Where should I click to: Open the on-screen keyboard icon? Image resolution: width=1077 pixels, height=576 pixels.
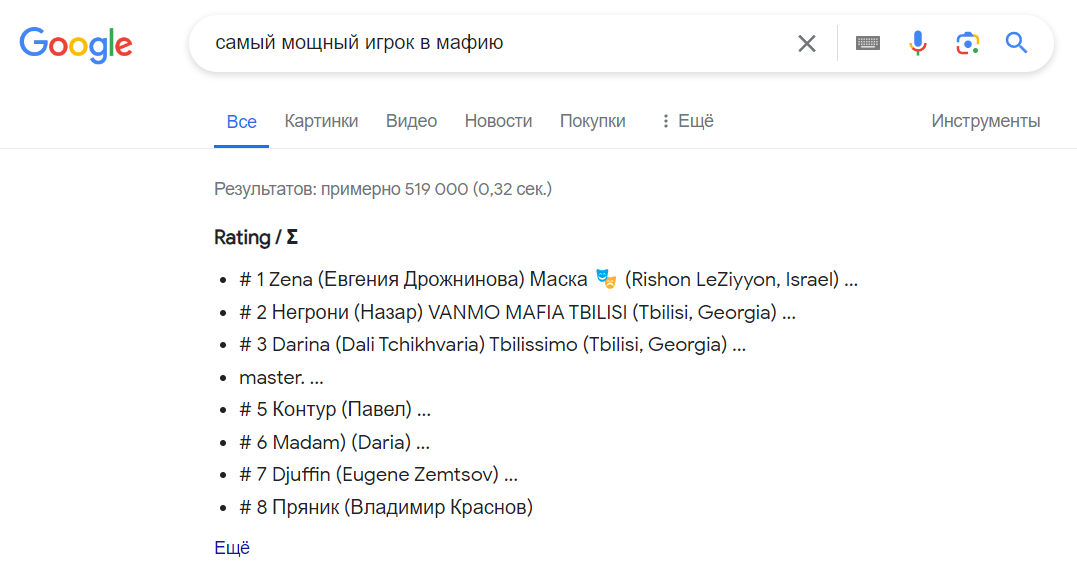tap(868, 43)
